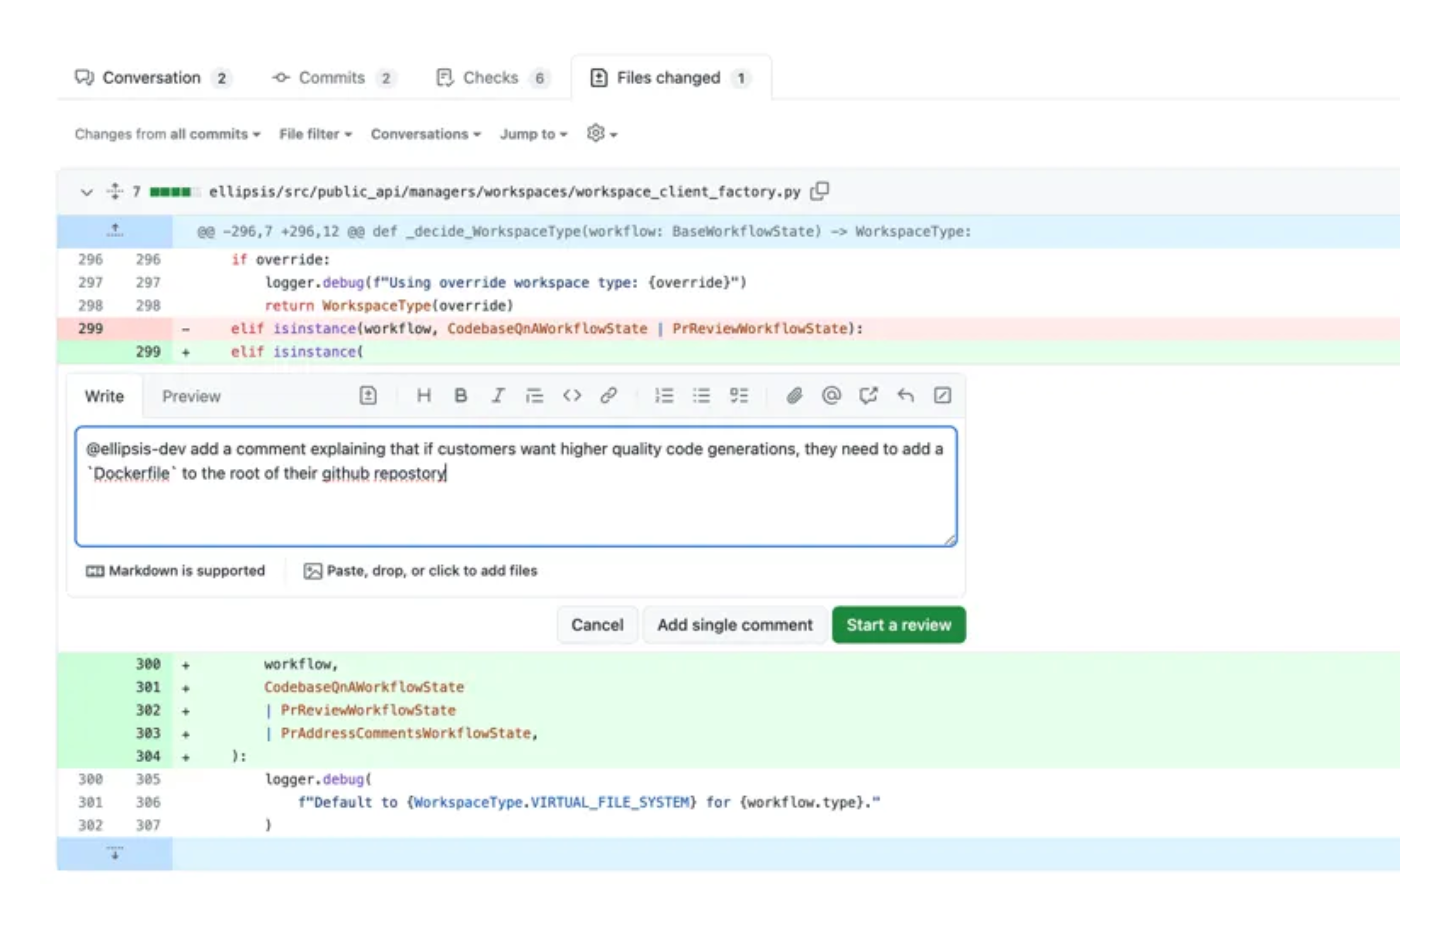Screen dimensions: 1448x938
Task: Click the expand all diff lines icon
Action: point(115,191)
